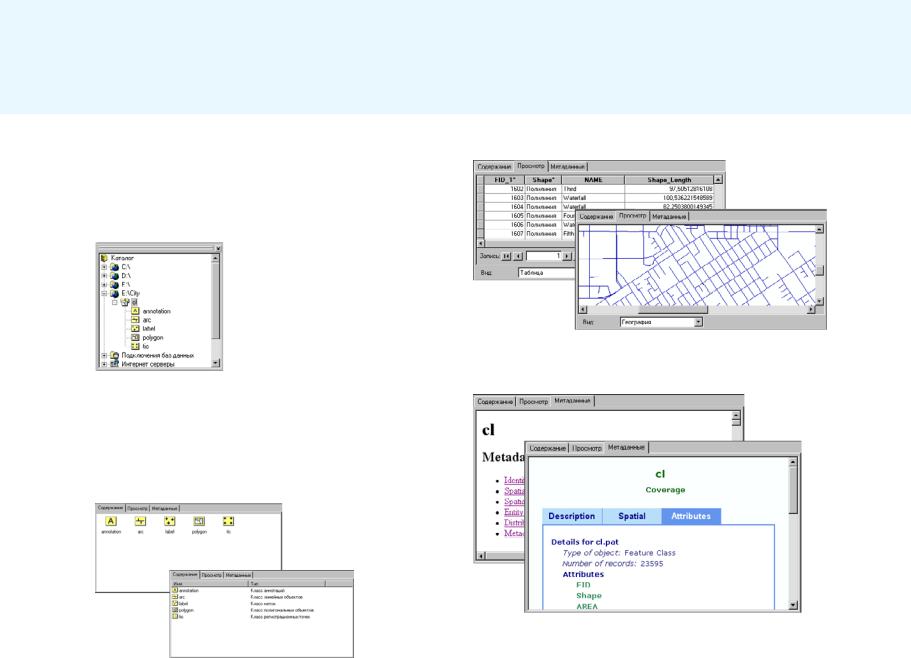Open the Spatial tab in cl Coverage metadata

[x=632, y=516]
